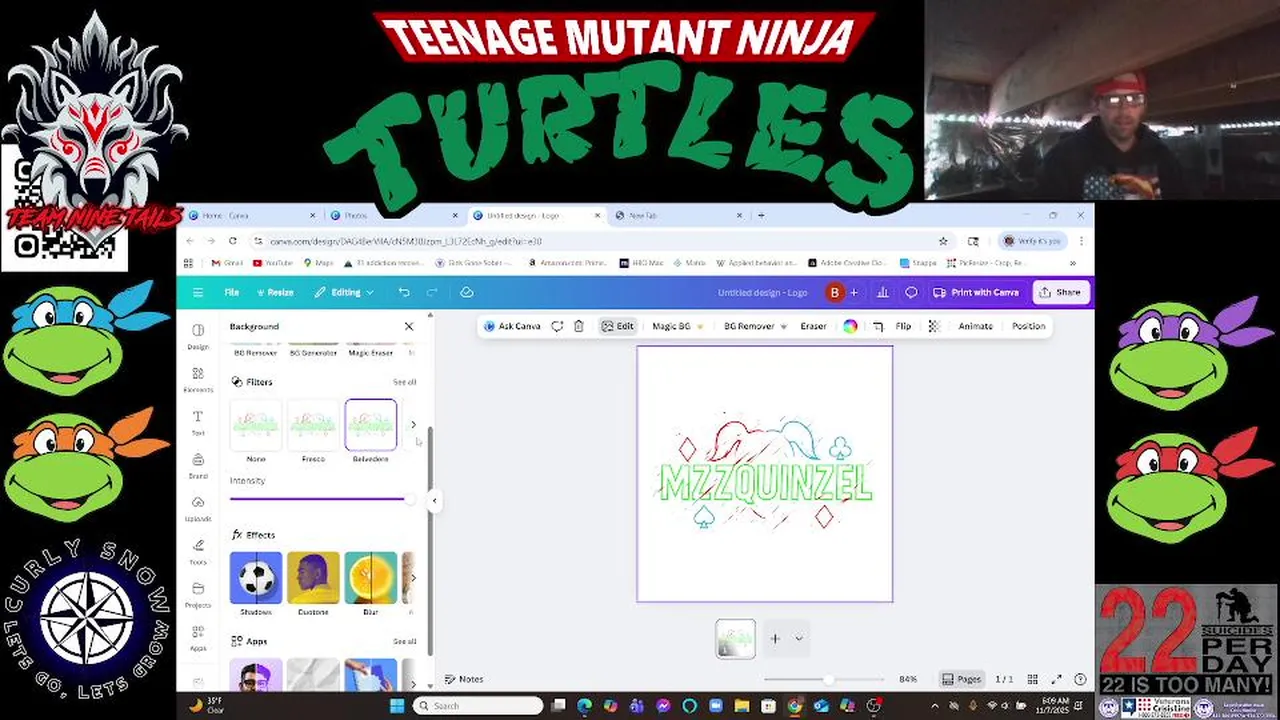Select the Duotone effect thumbnail
Image resolution: width=1280 pixels, height=720 pixels.
[x=313, y=578]
